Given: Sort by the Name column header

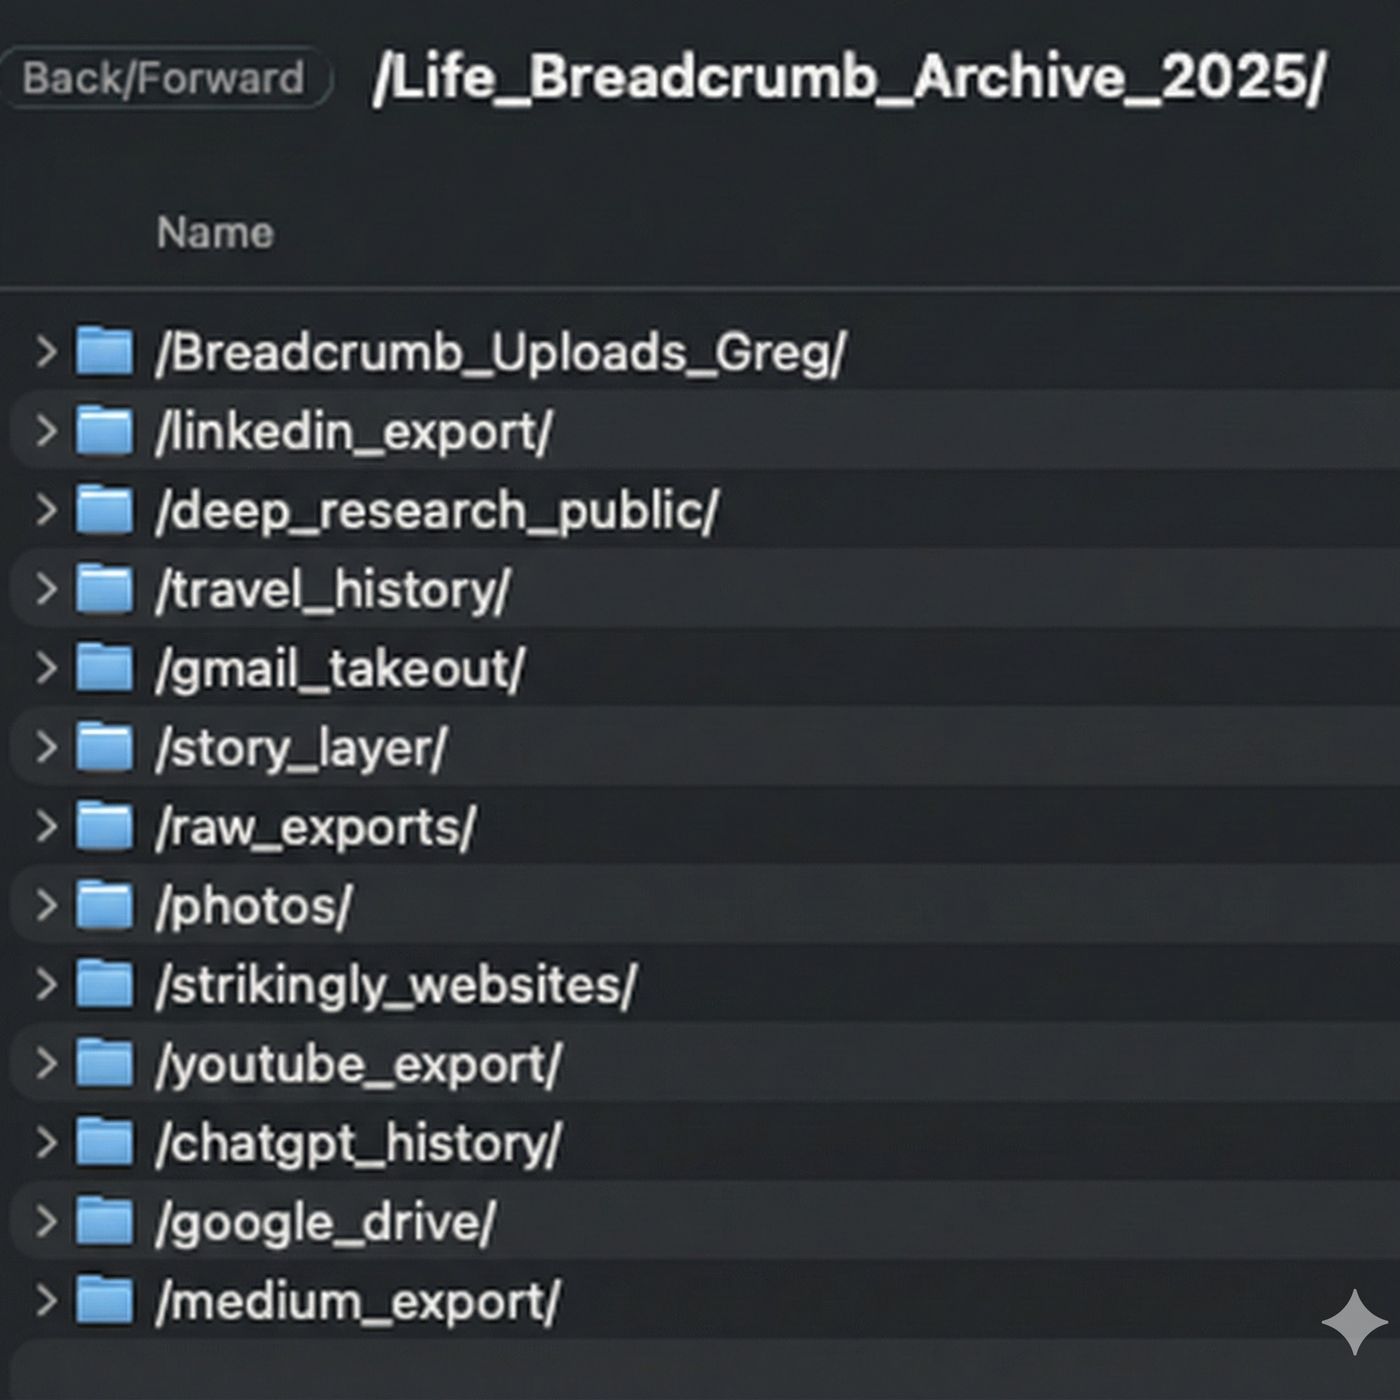Looking at the screenshot, I should 215,233.
